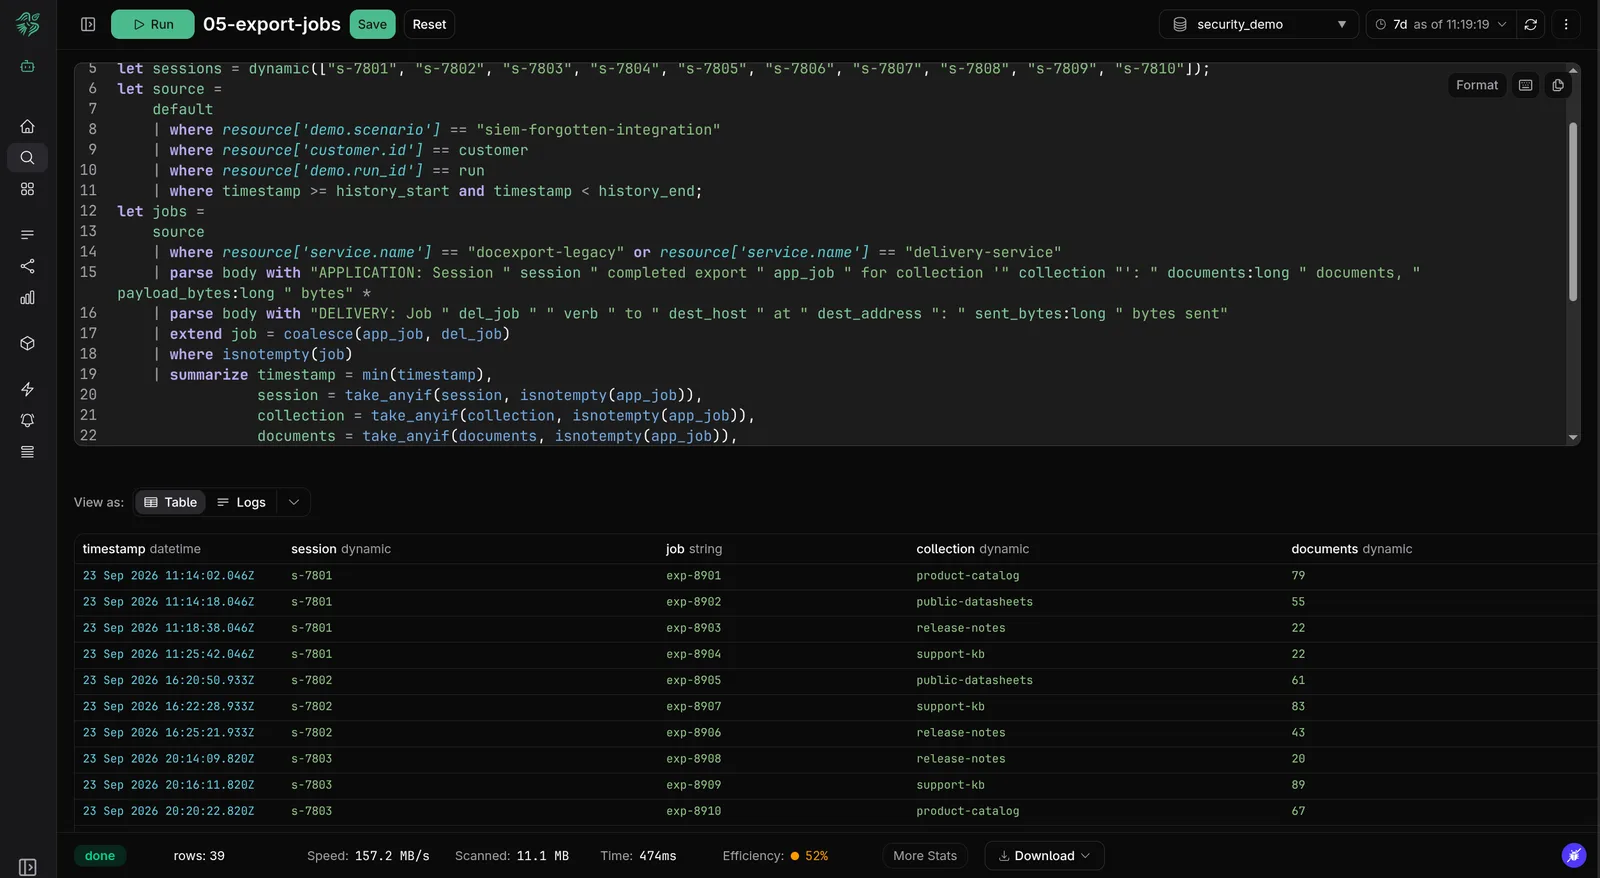
Task: Toggle the bottom-left sidebar collapse icon
Action: pyautogui.click(x=28, y=867)
